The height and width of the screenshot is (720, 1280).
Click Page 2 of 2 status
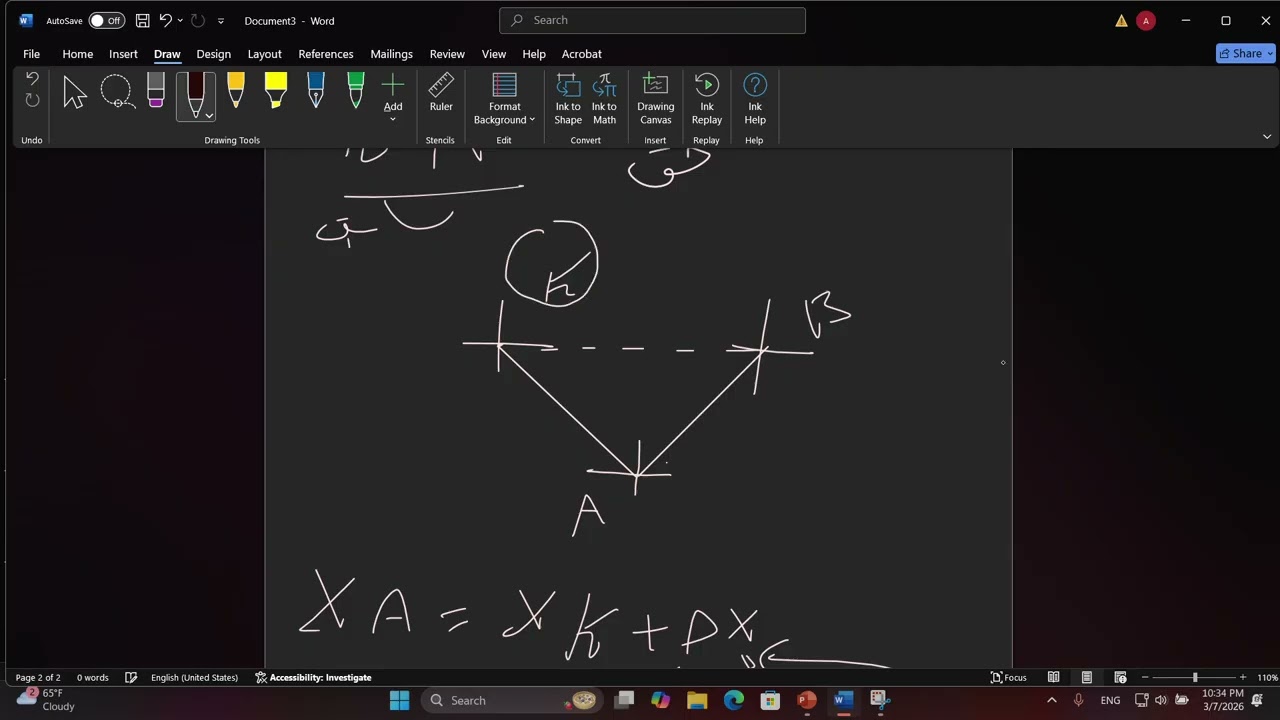(38, 677)
